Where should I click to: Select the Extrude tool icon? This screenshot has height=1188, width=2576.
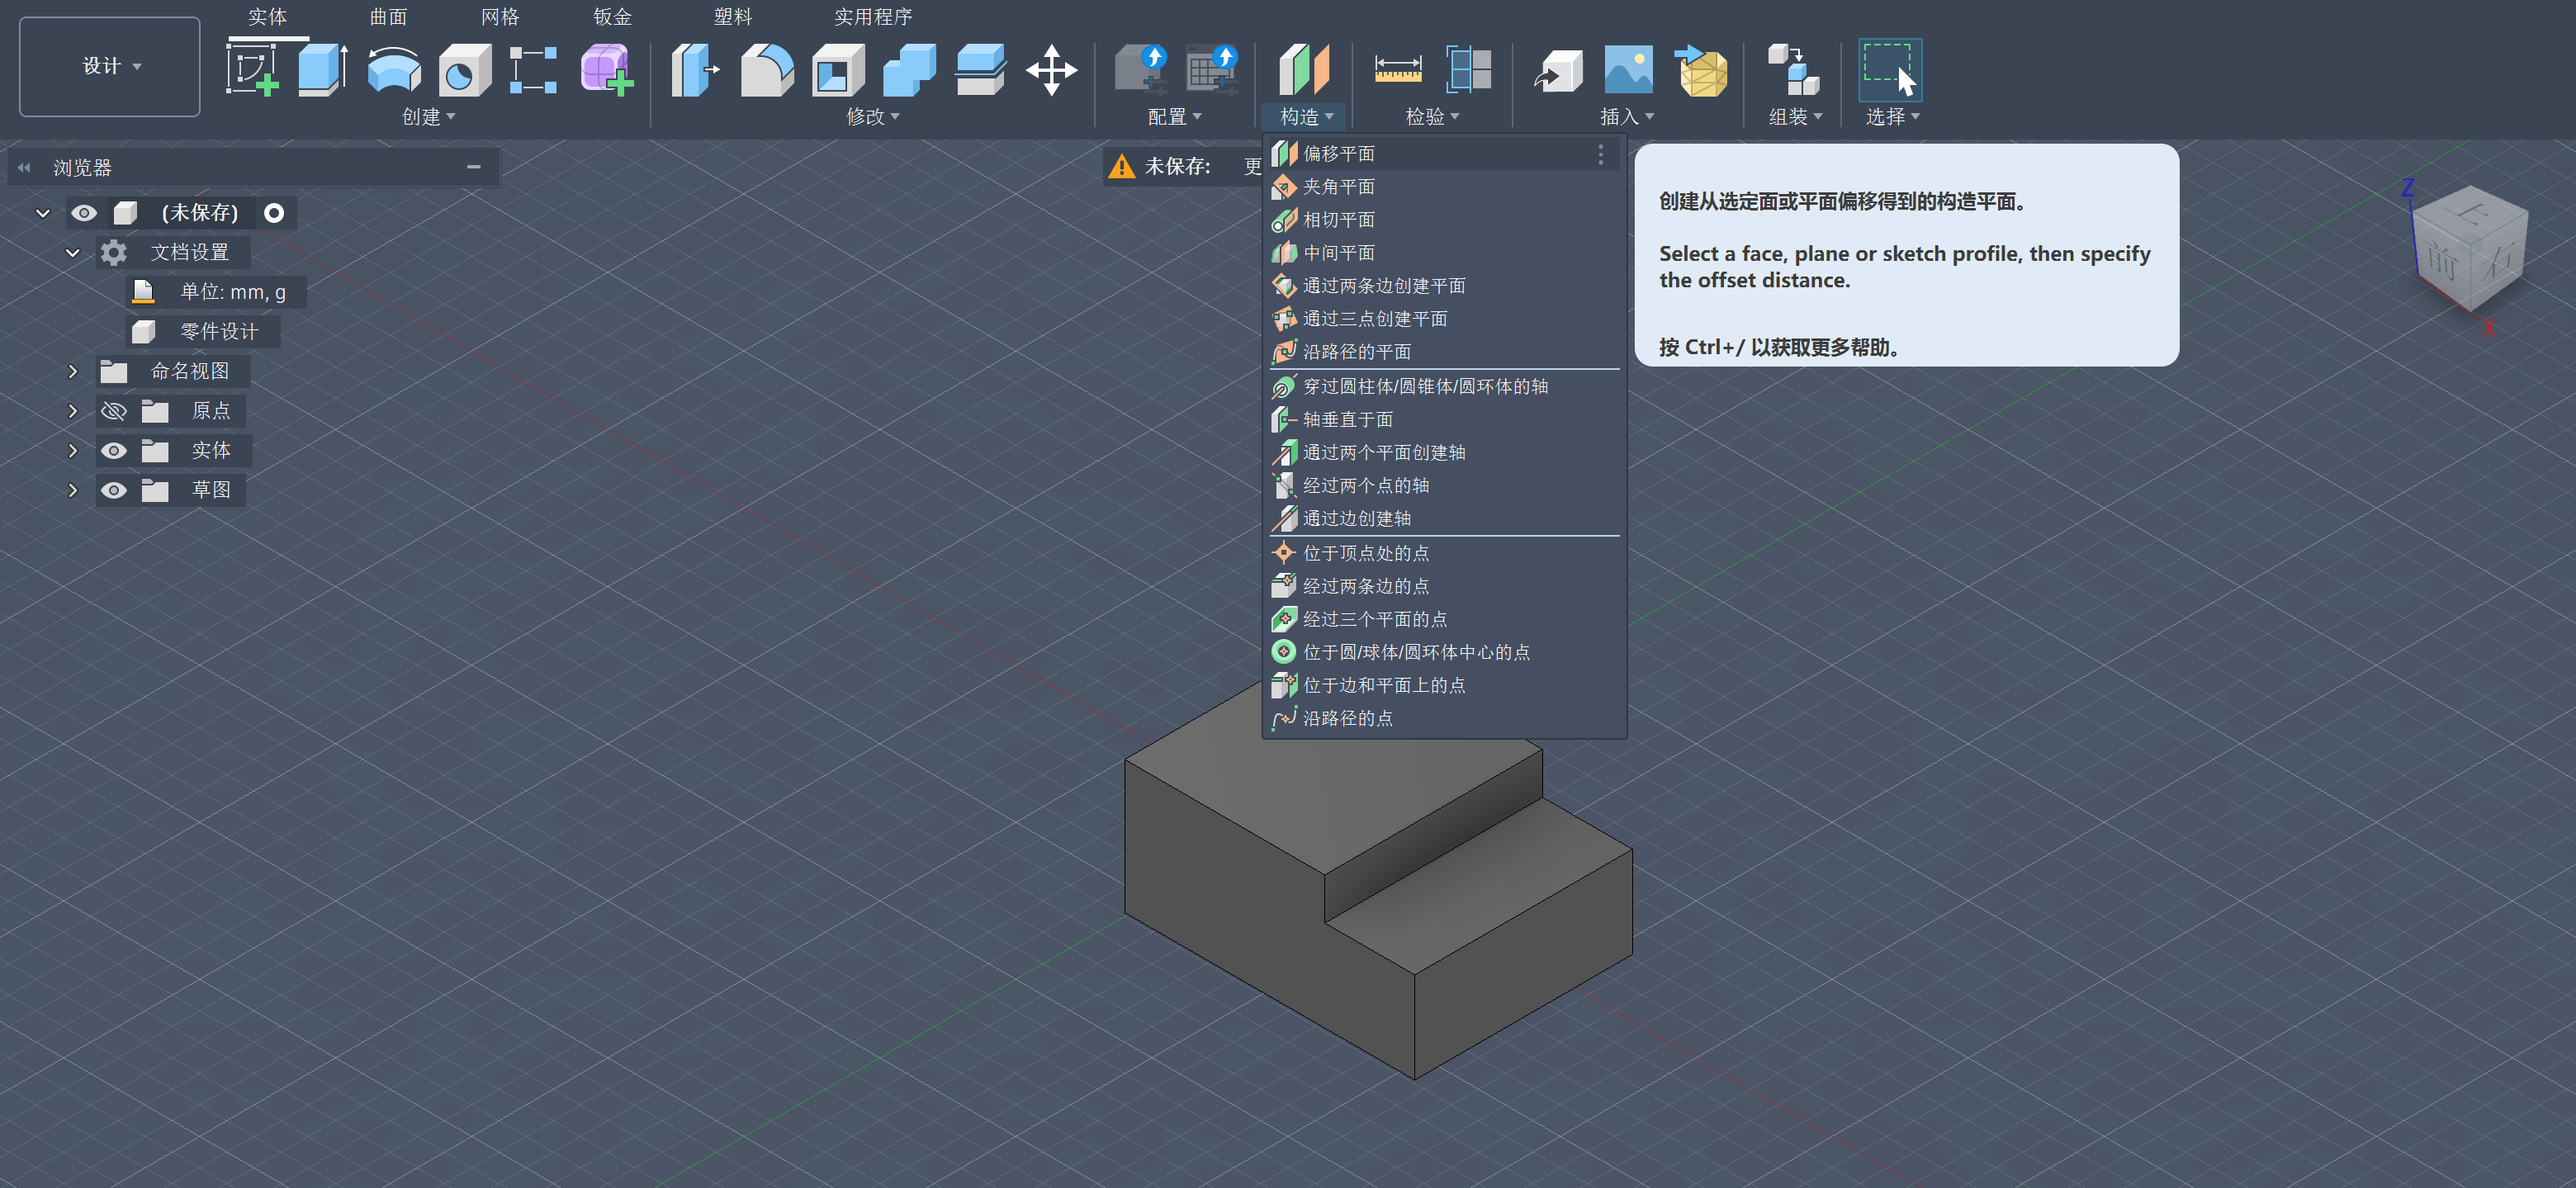click(x=322, y=70)
